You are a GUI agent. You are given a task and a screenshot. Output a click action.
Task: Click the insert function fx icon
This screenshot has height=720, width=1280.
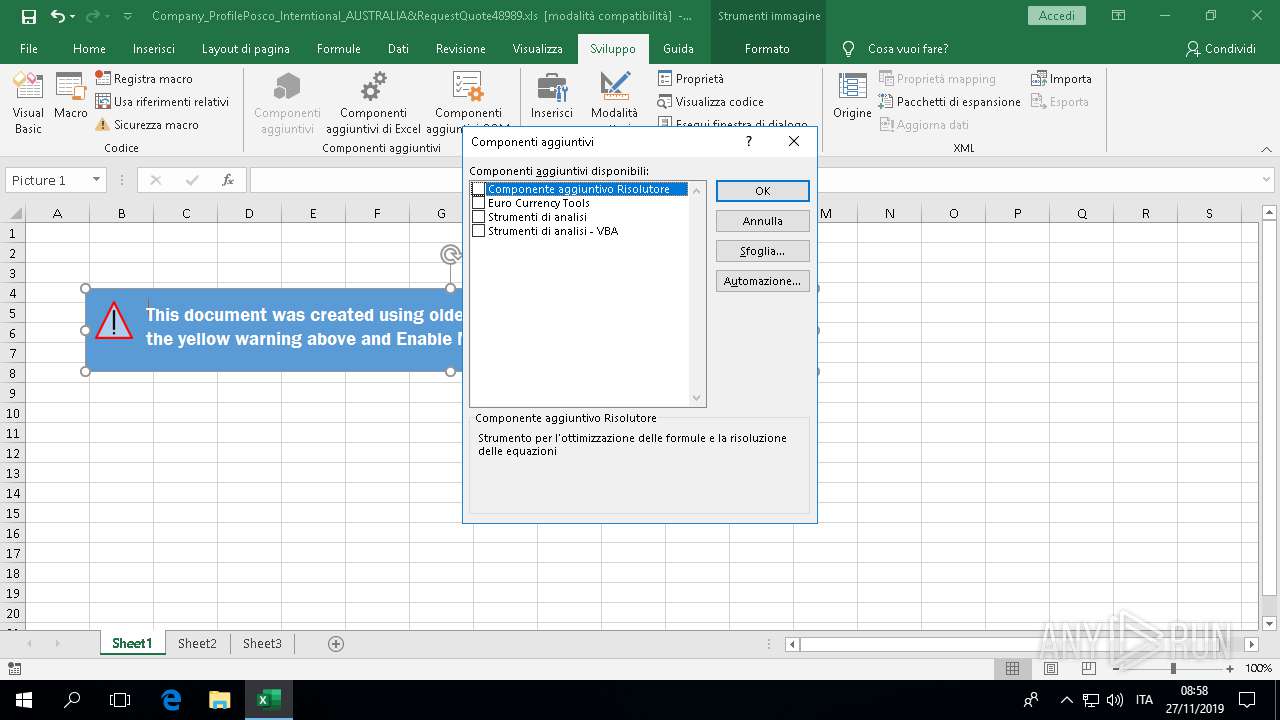tap(228, 180)
